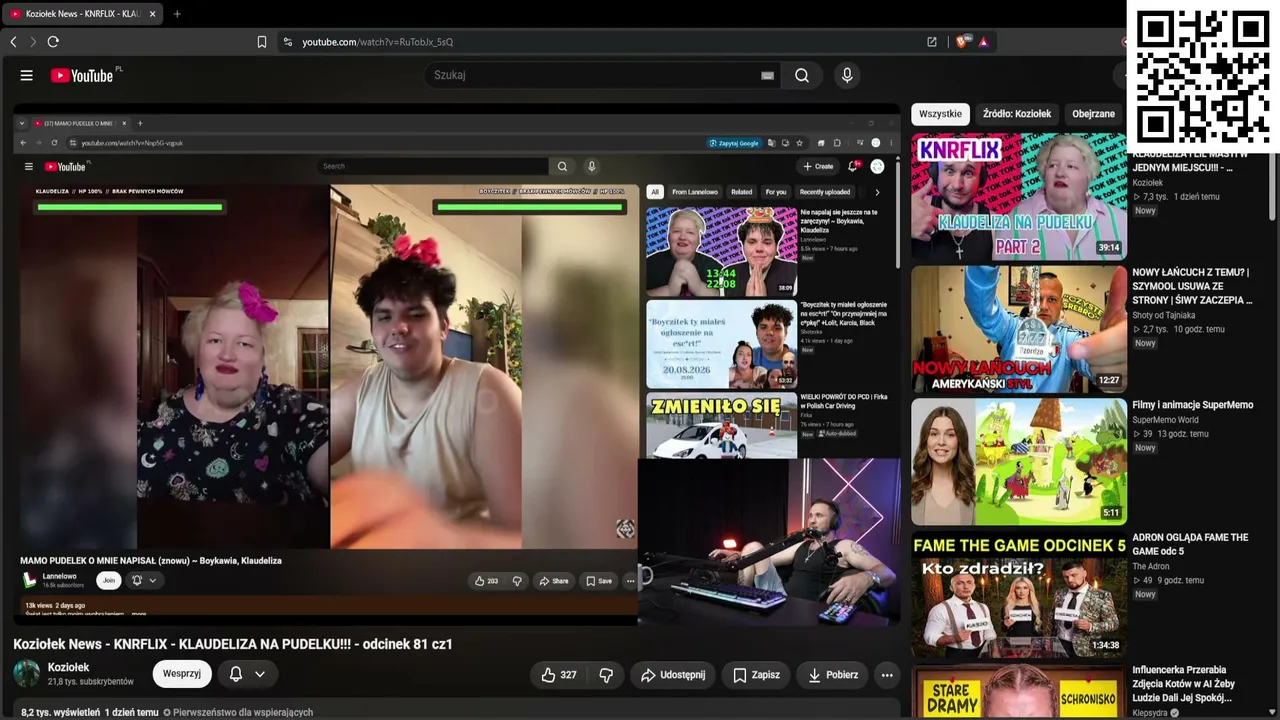Open the 'Influencerka Przerabia Zdjęcia Kotów' title

coord(1186,684)
